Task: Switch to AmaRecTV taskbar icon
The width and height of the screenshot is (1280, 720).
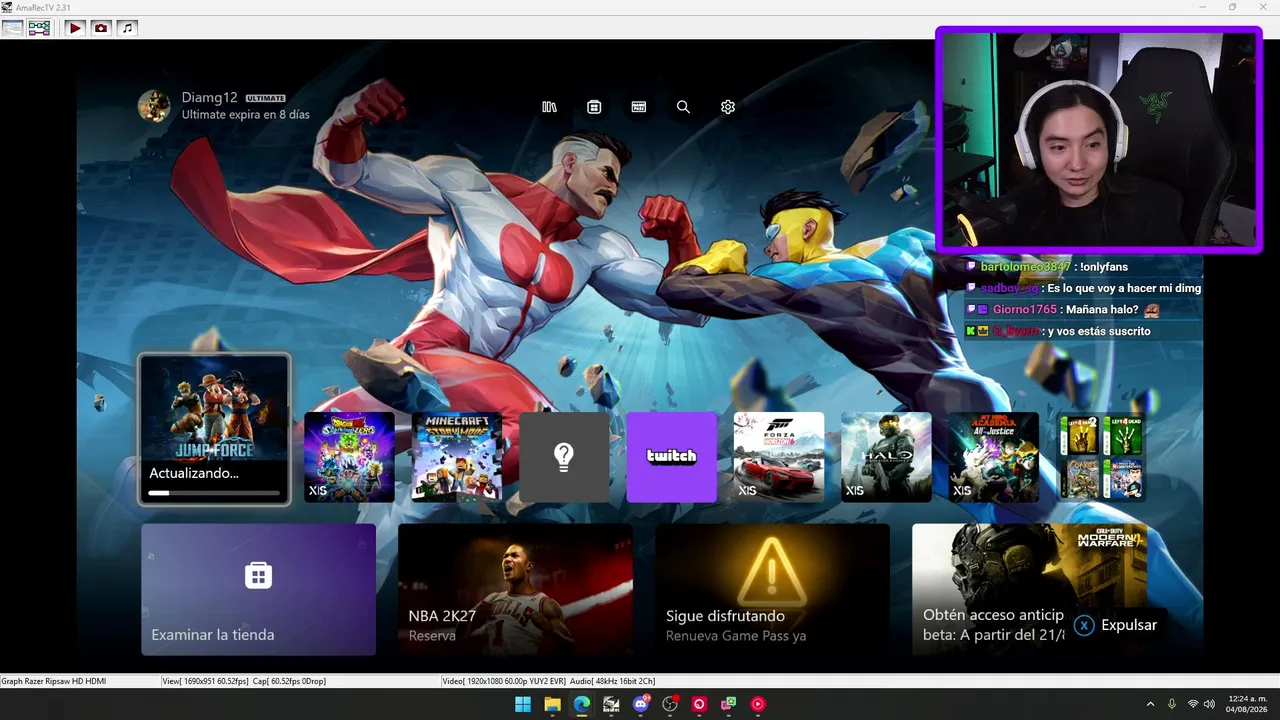Action: [611, 704]
